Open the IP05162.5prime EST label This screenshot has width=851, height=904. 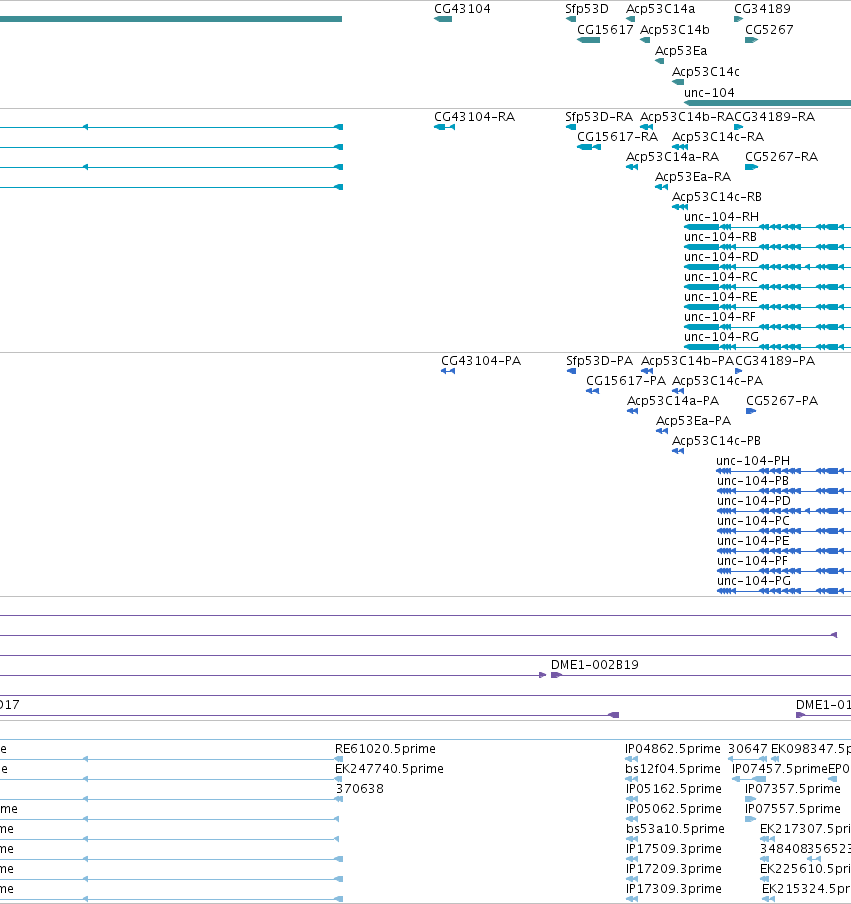673,789
